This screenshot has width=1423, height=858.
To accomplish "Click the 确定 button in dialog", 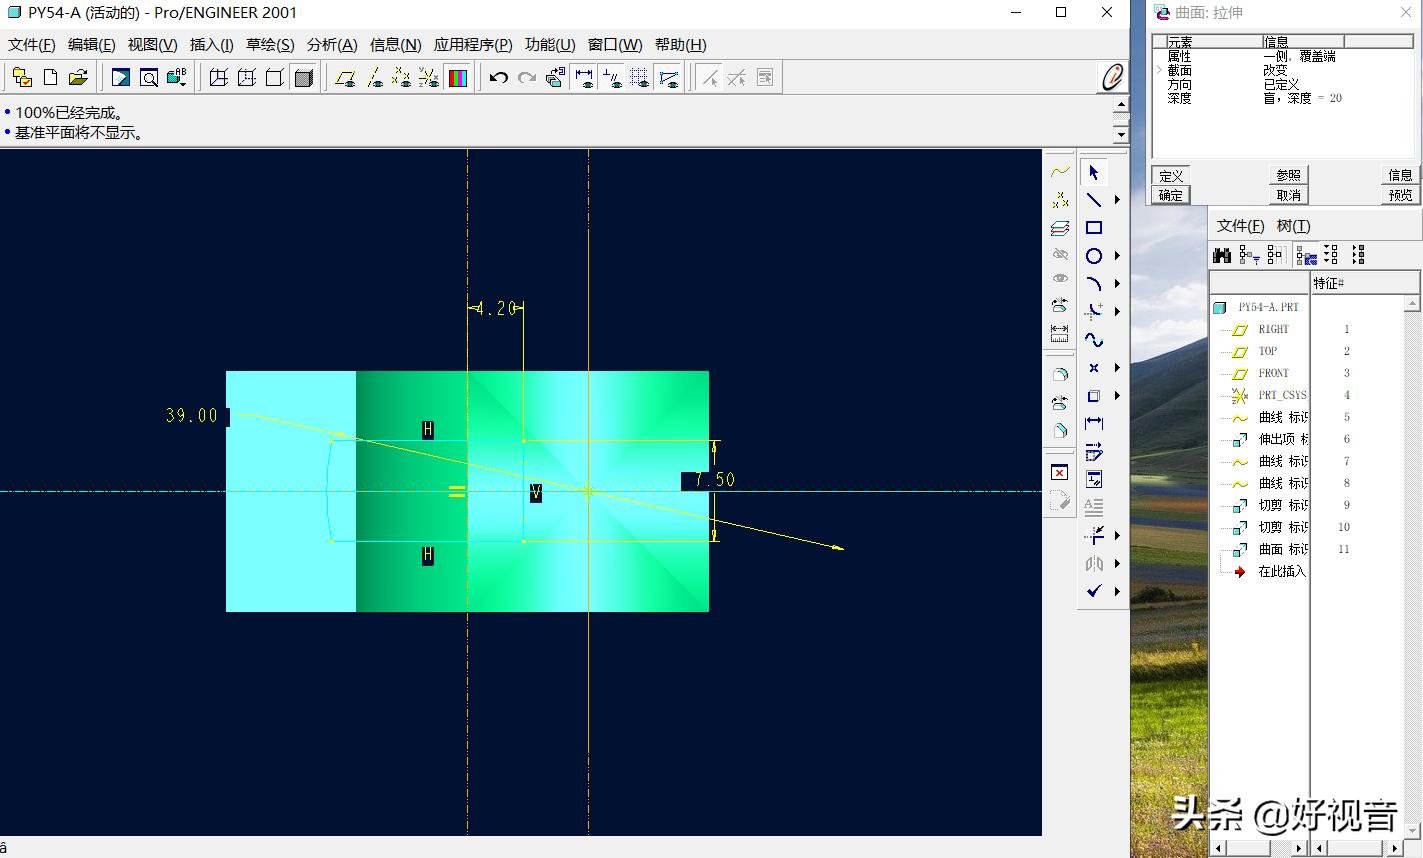I will pos(1171,195).
